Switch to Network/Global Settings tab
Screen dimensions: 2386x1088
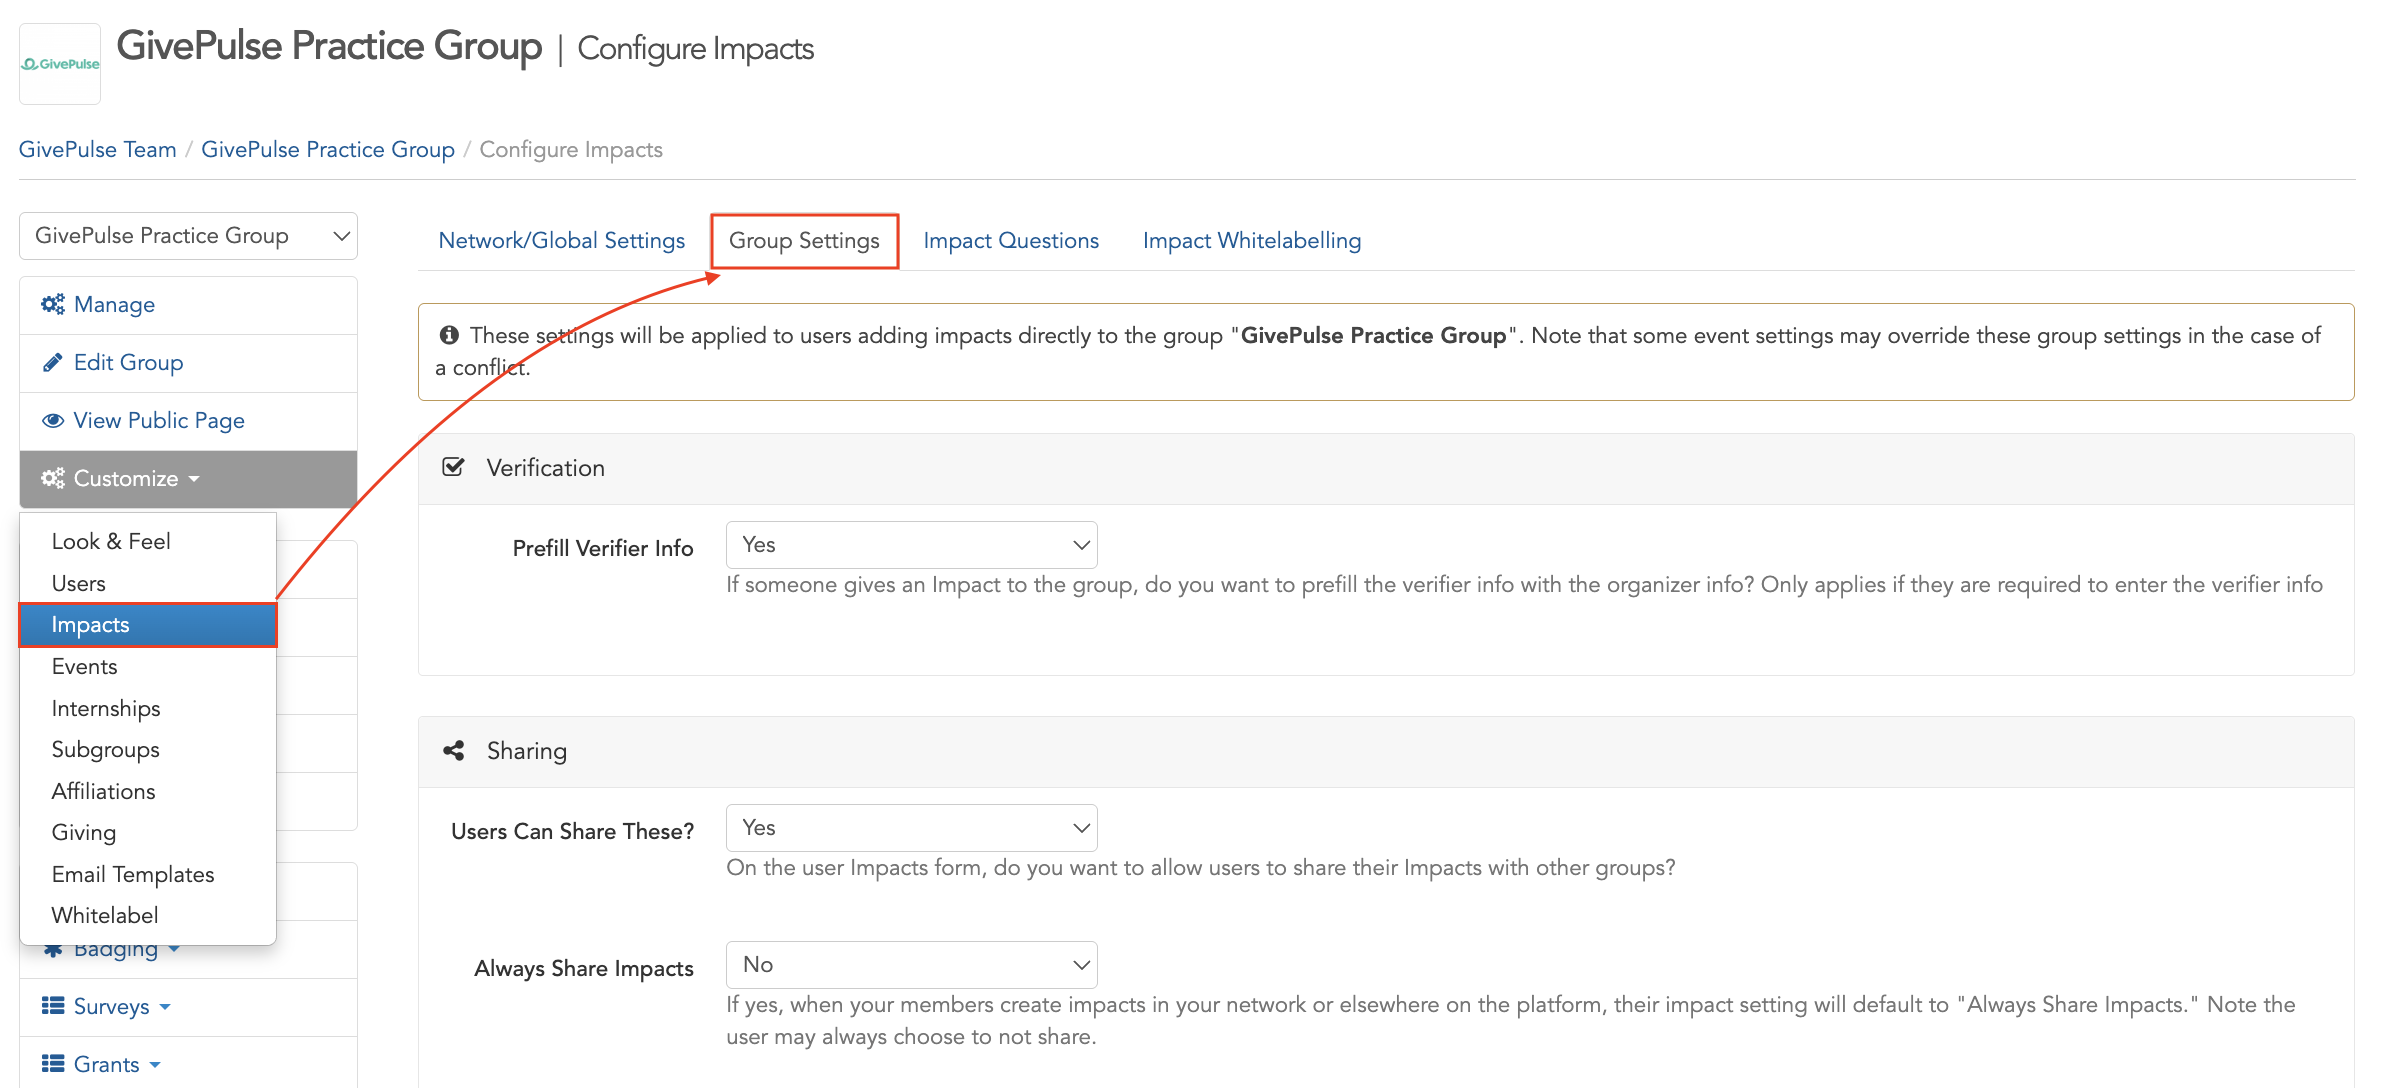coord(562,241)
